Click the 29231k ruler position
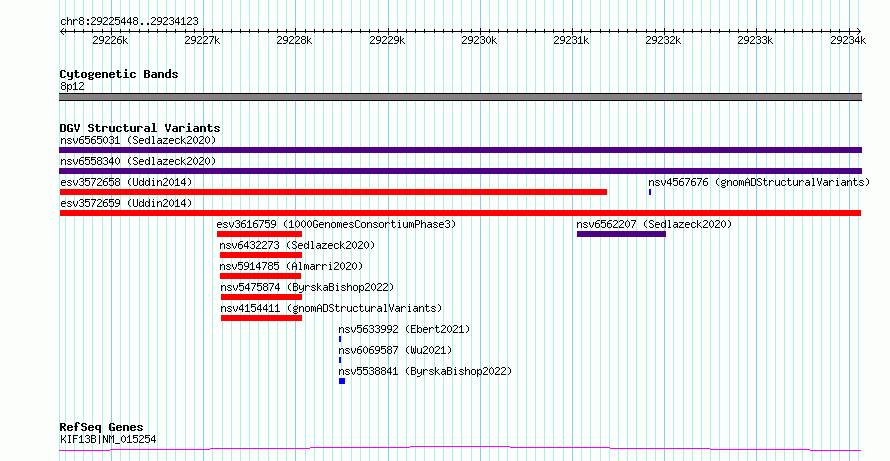 [x=572, y=40]
